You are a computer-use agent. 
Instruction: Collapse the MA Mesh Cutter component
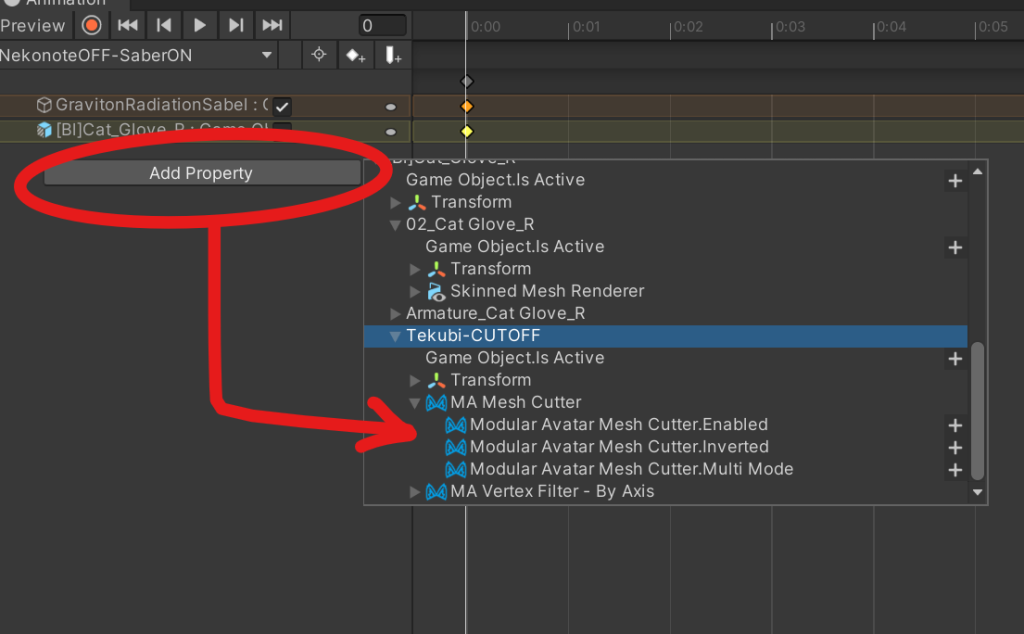tap(416, 403)
